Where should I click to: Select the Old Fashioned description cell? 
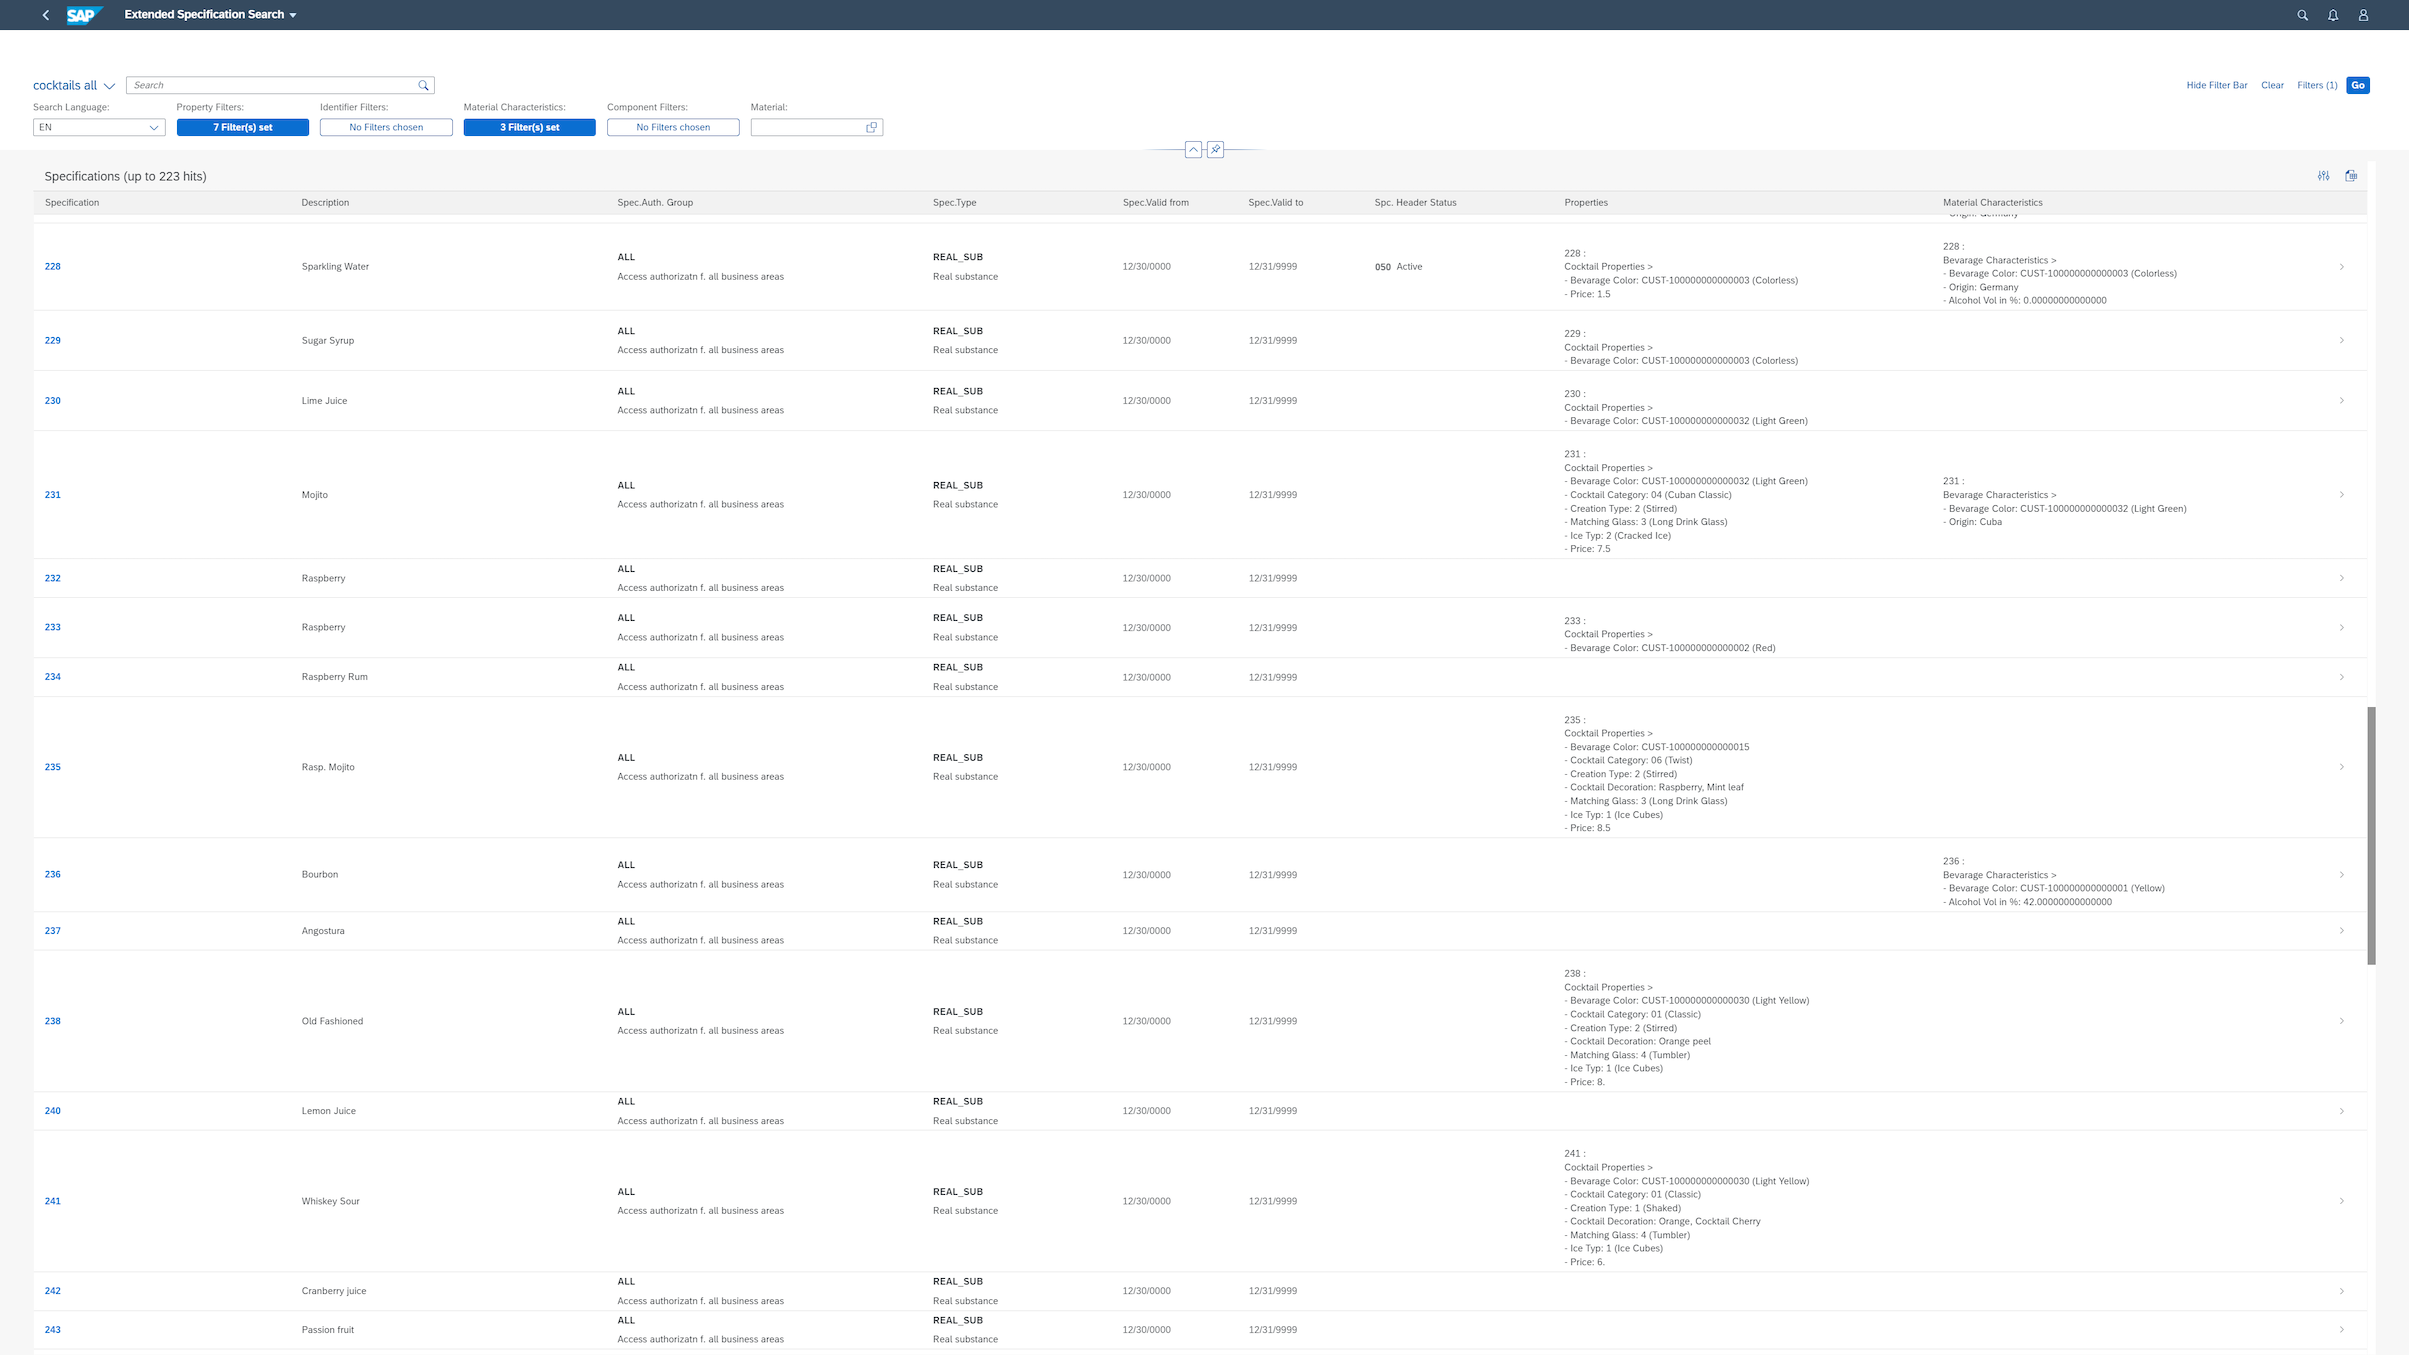[x=332, y=1021]
